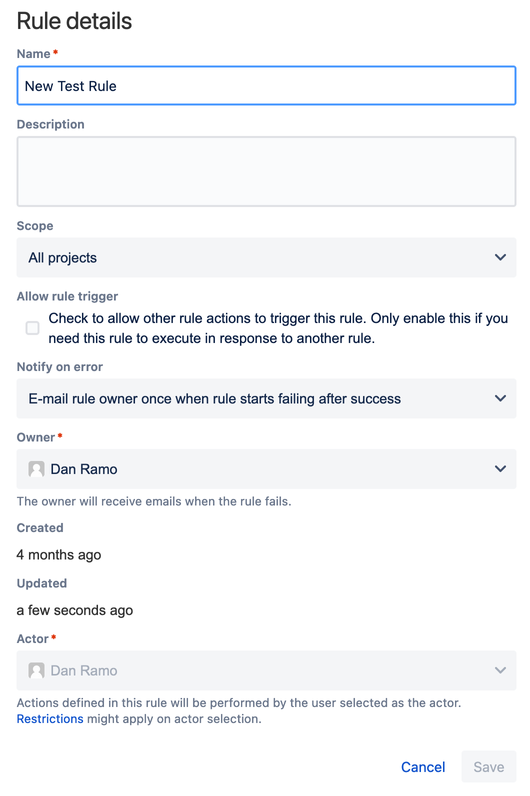This screenshot has width=530, height=796.
Task: Click Dan Ramo's avatar in the Owner field
Action: [x=36, y=469]
